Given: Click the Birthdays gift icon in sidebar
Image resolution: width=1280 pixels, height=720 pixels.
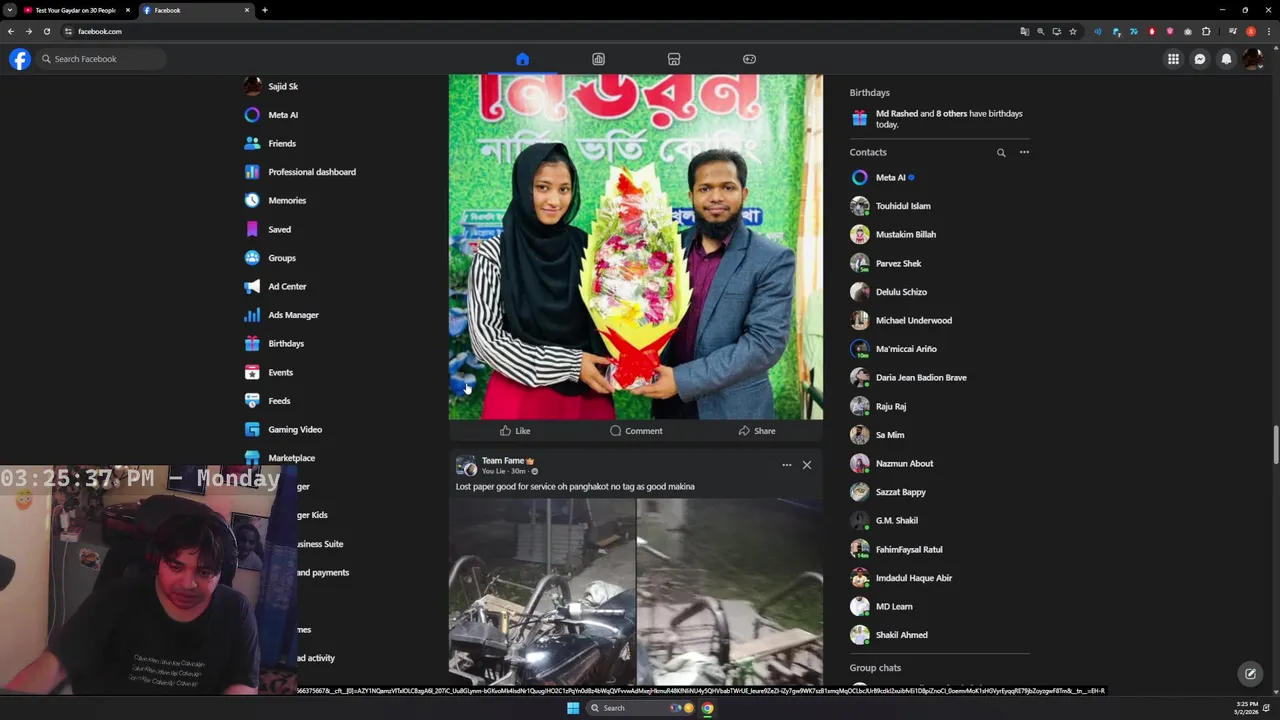Looking at the screenshot, I should 252,343.
